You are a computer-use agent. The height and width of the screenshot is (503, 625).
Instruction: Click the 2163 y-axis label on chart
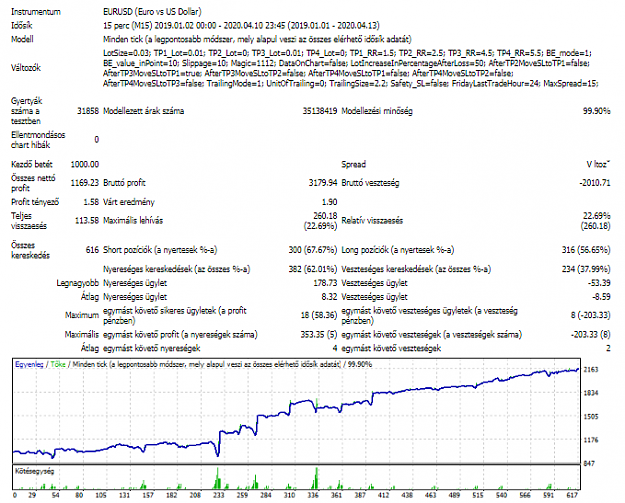(591, 369)
